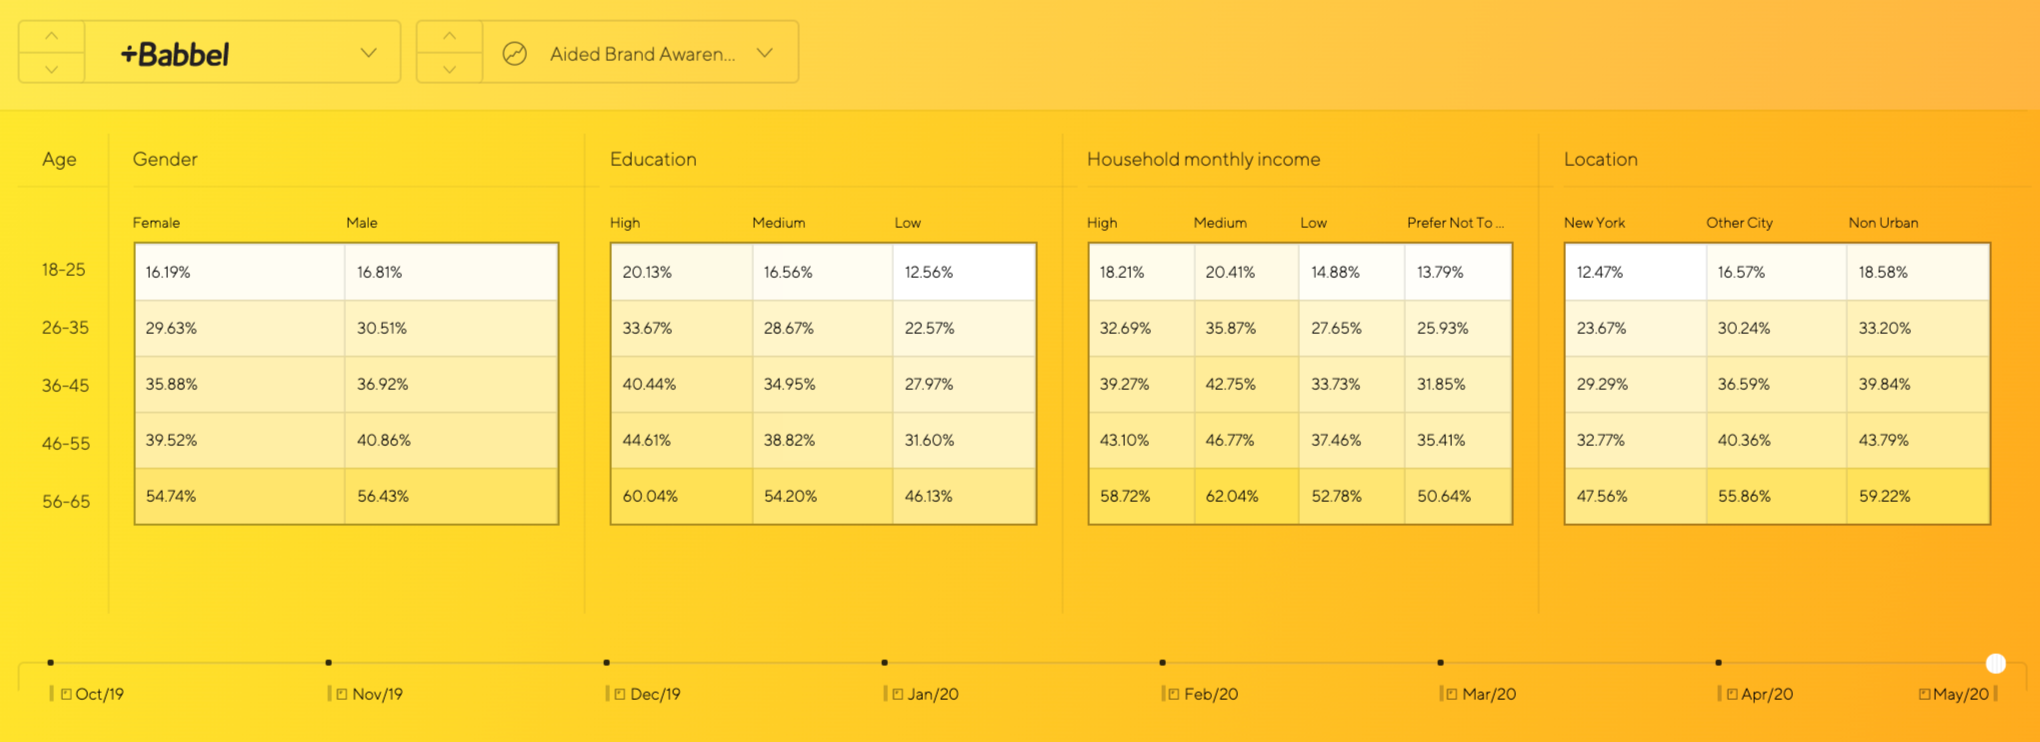Click the small calendar icon beside Apr/20
Viewport: 2040px width, 742px height.
1731,694
